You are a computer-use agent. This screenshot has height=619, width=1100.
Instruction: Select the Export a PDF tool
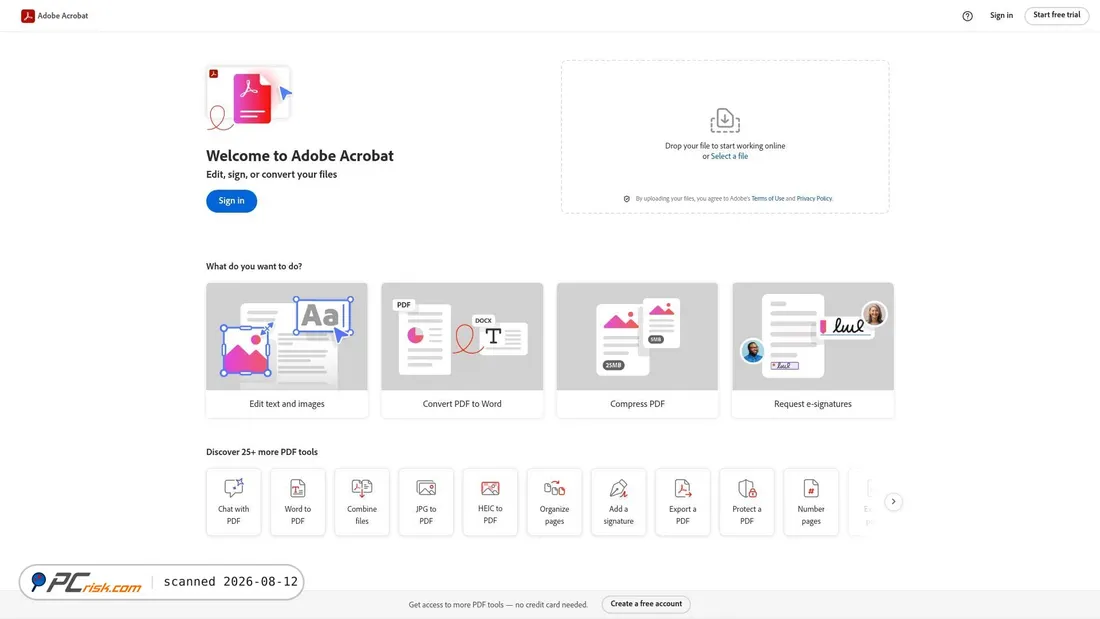tap(683, 502)
